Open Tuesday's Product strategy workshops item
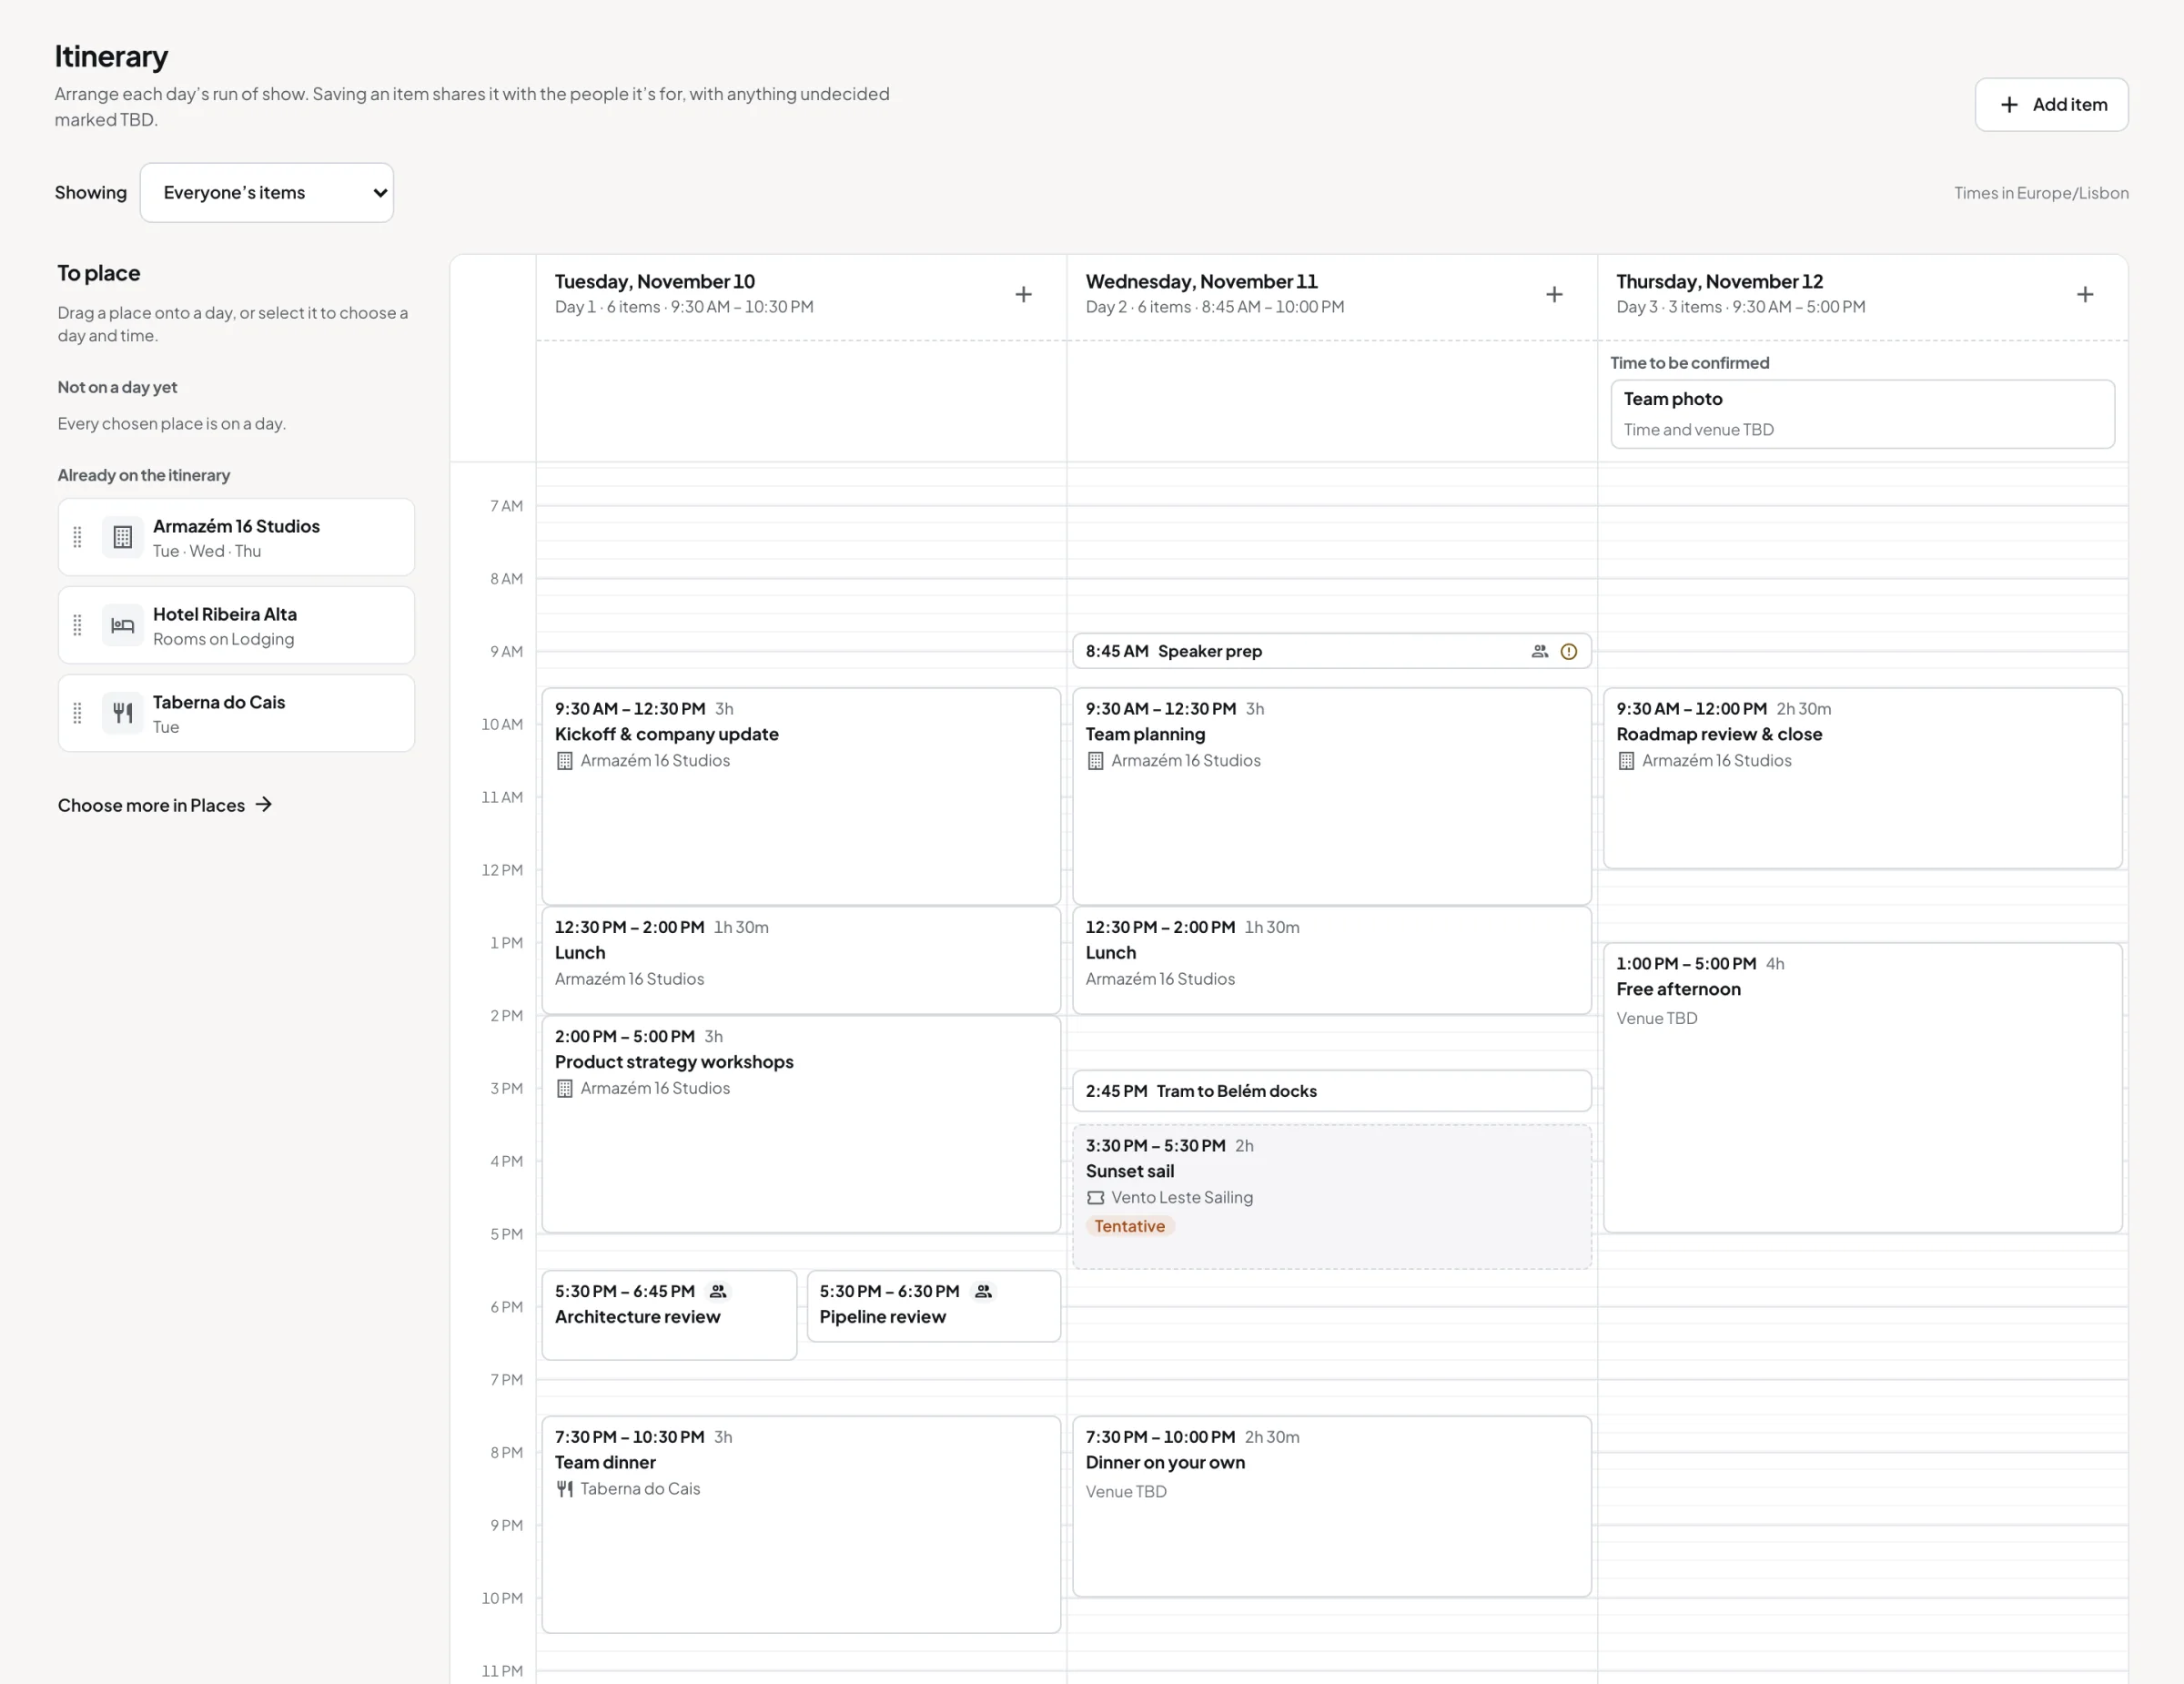The height and width of the screenshot is (1684, 2184). pos(801,1124)
